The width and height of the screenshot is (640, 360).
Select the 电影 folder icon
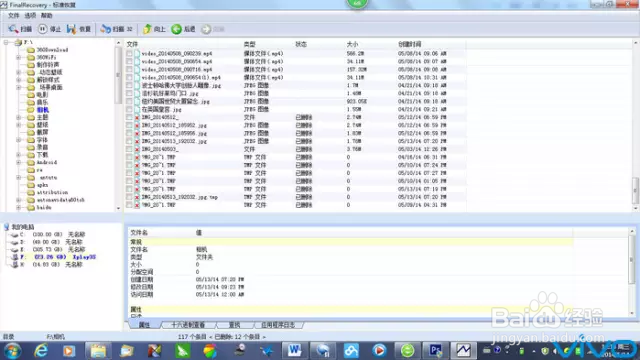click(31, 95)
